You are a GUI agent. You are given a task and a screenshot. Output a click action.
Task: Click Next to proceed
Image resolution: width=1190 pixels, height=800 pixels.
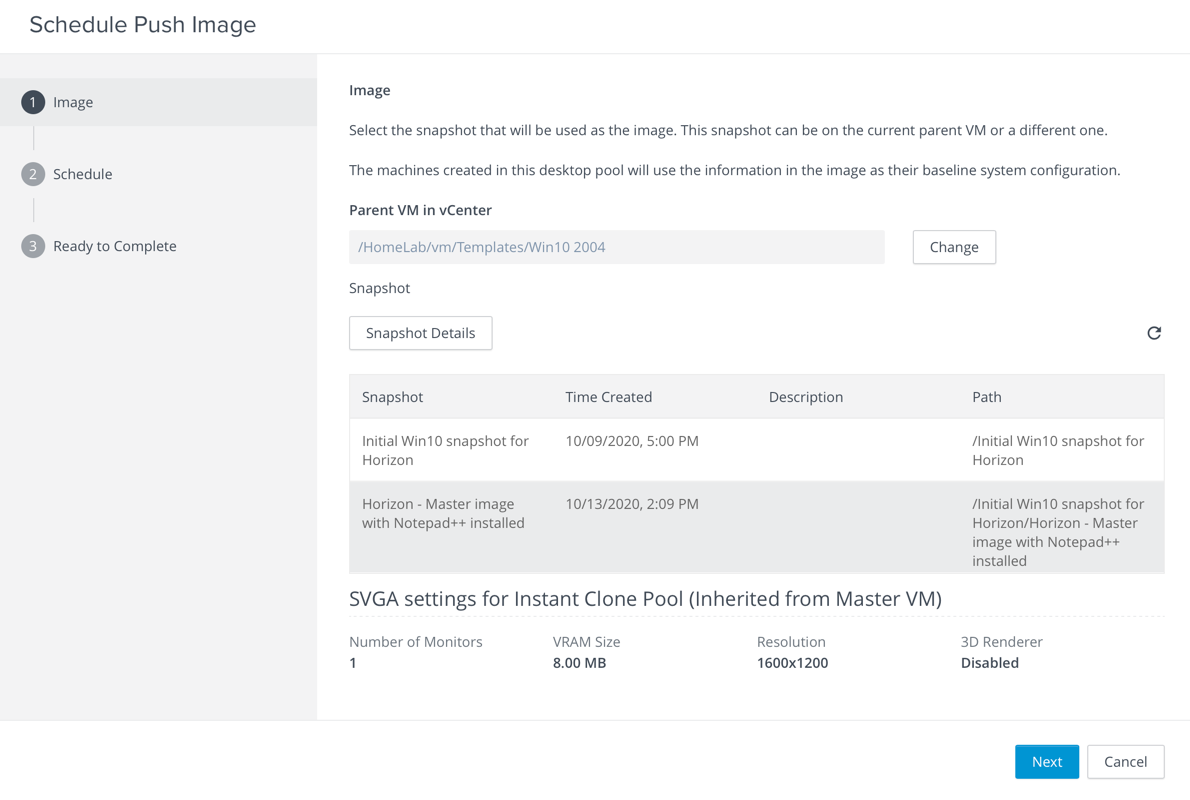tap(1046, 762)
